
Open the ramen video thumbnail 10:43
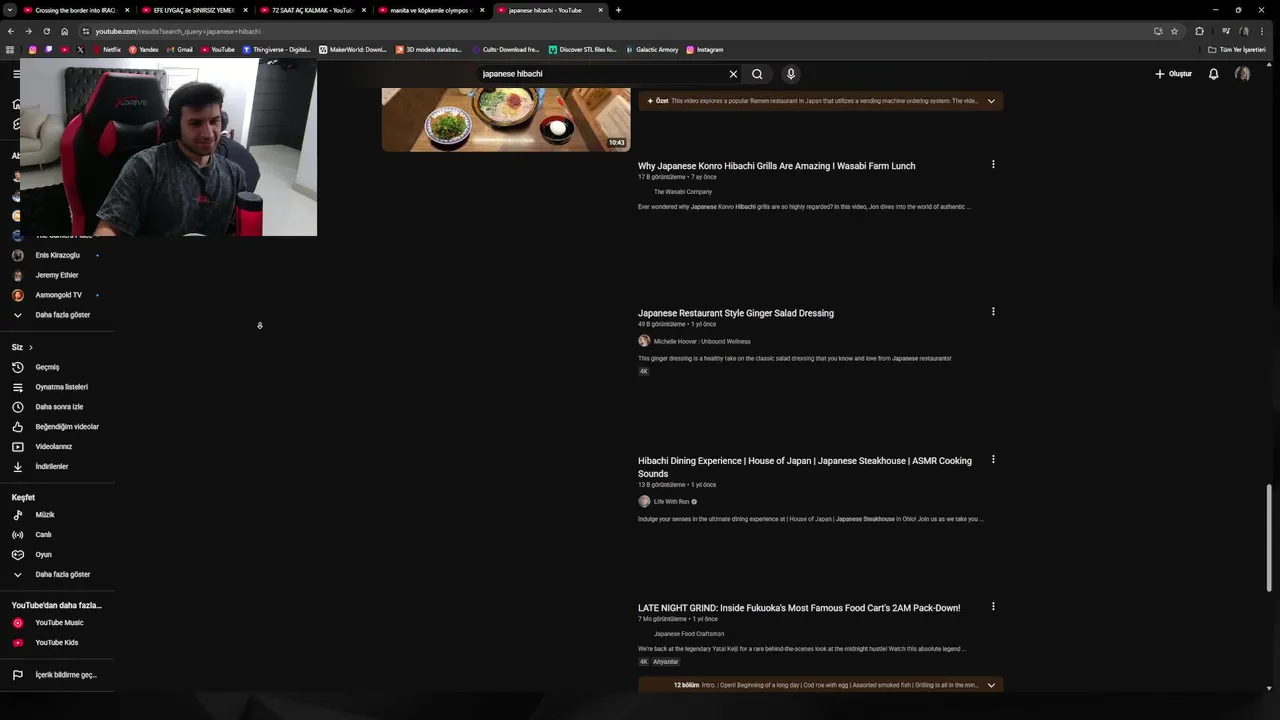(506, 120)
